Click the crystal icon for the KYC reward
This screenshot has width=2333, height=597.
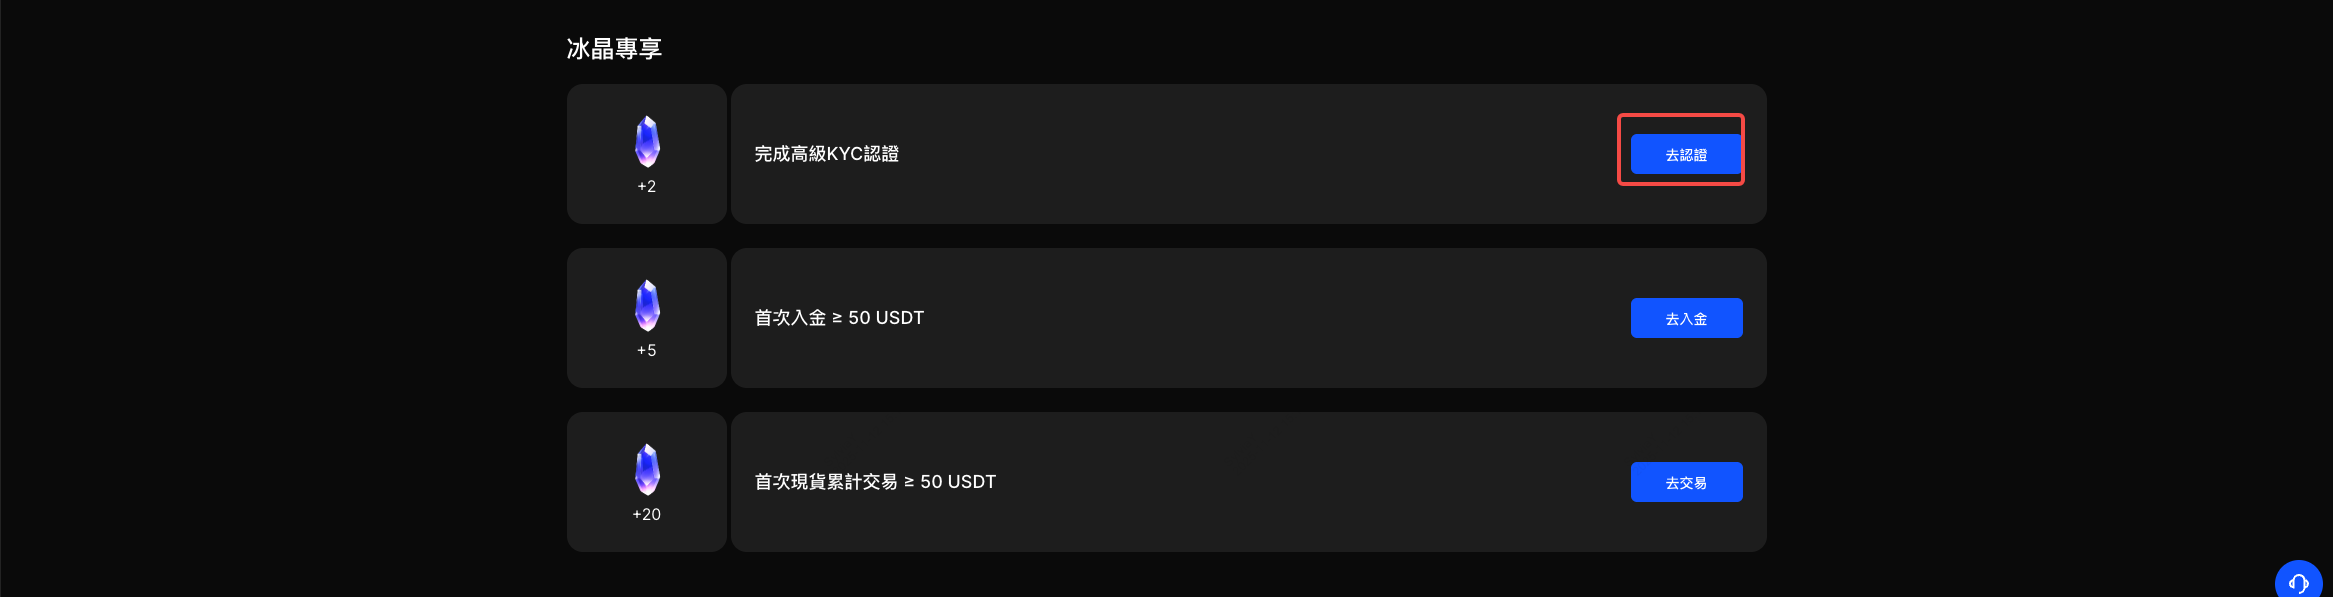tap(647, 141)
